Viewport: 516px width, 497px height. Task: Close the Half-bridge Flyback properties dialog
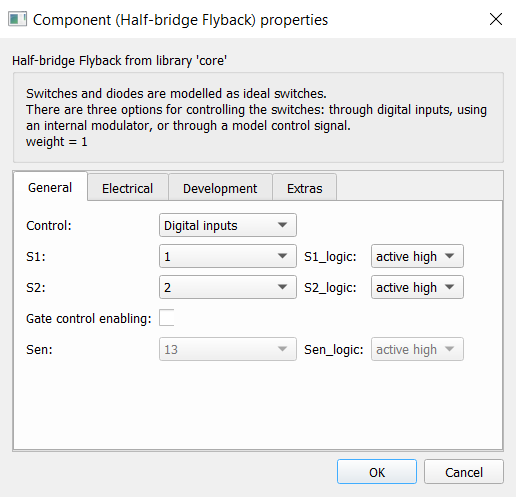click(496, 19)
